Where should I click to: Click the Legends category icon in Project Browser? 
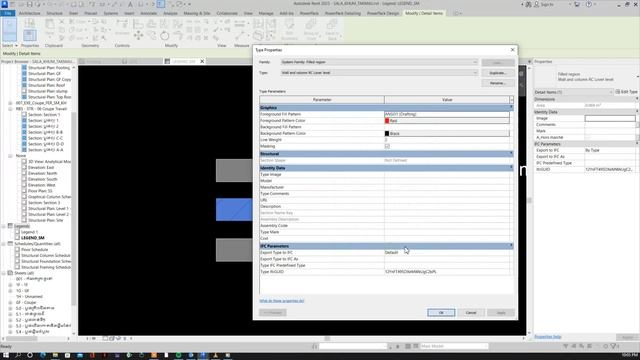pos(10,226)
